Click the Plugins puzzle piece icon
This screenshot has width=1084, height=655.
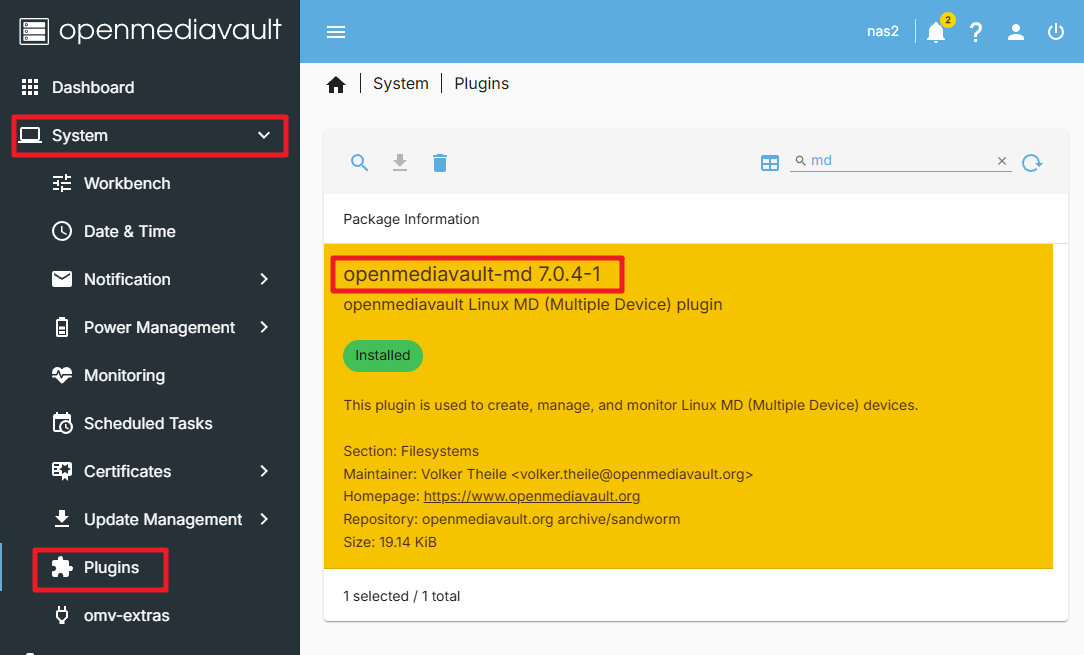(62, 567)
